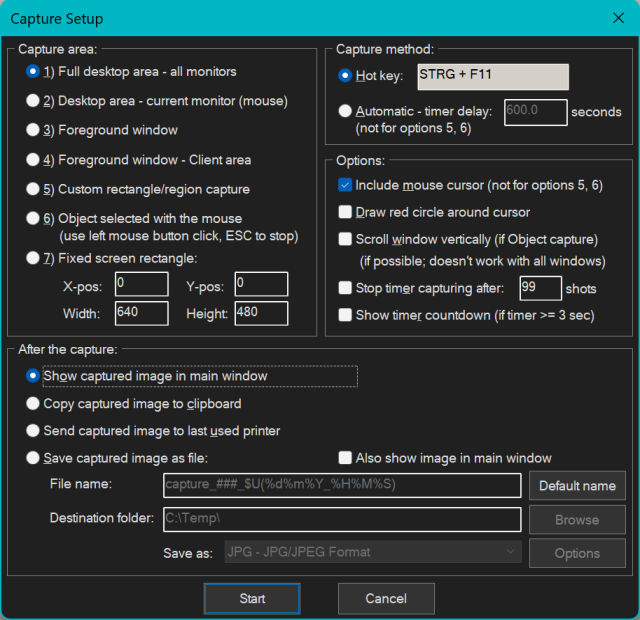The image size is (640, 620).
Task: Enable Draw red circle around cursor
Action: 346,212
